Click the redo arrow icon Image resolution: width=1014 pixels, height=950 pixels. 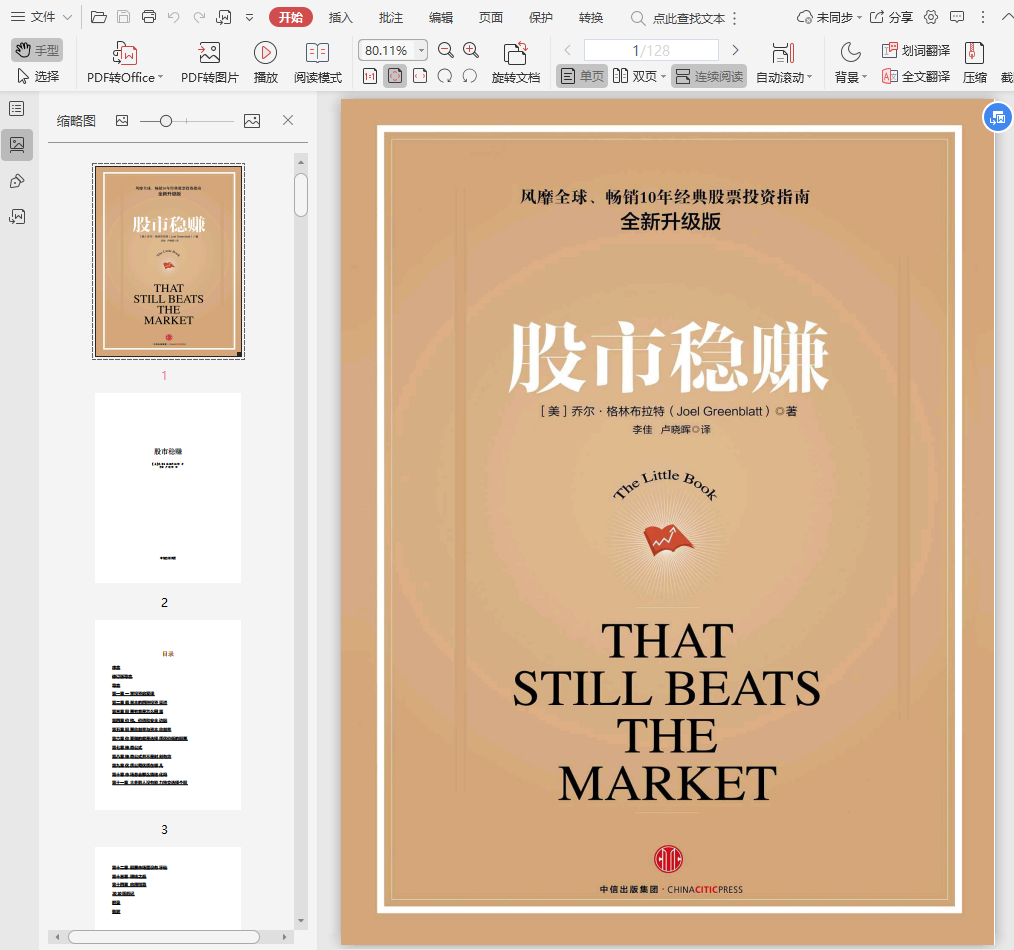199,17
